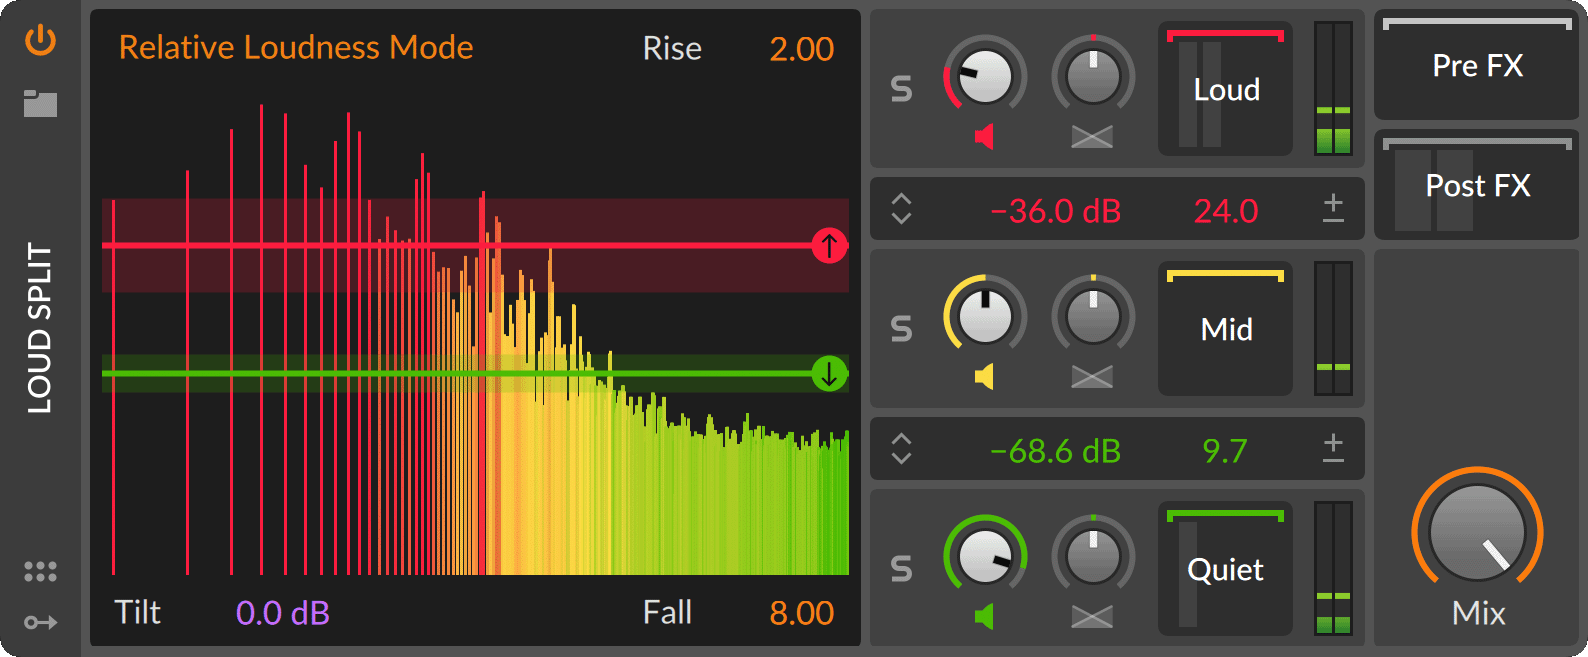
Task: Open the Post FX chain slot
Action: (x=1477, y=186)
